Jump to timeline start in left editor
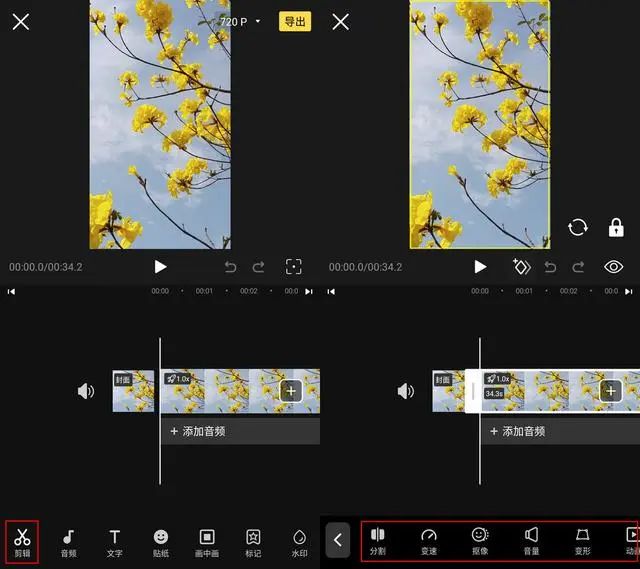Image resolution: width=640 pixels, height=569 pixels. [x=11, y=291]
